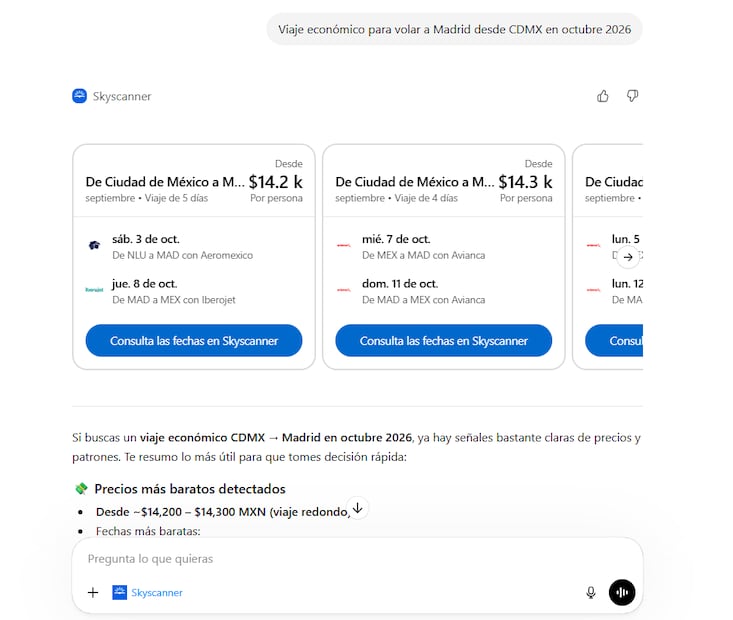Open Skyscanner dates for the $14.2 k trip

point(194,340)
